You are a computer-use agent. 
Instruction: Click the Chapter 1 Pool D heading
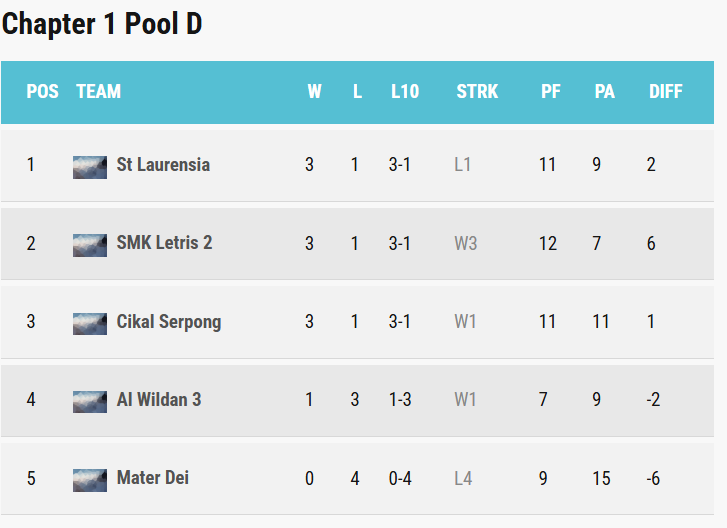coord(102,25)
